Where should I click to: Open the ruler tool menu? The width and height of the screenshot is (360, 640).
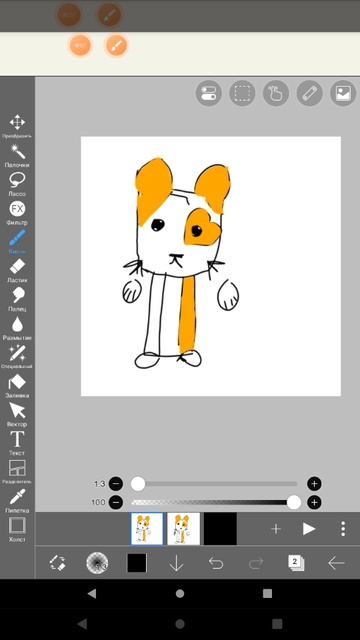tap(309, 93)
